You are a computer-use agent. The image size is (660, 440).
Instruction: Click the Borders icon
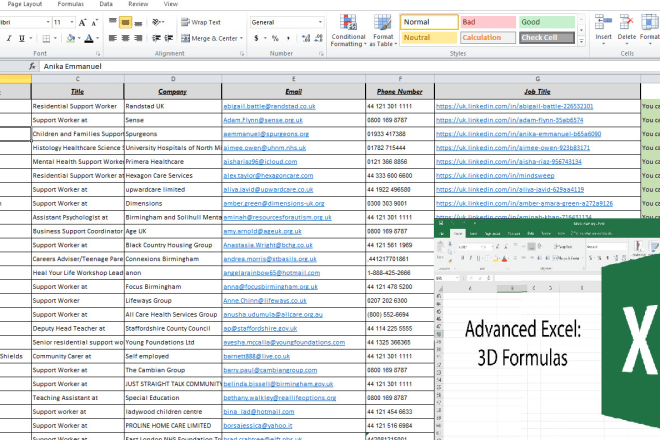46,38
